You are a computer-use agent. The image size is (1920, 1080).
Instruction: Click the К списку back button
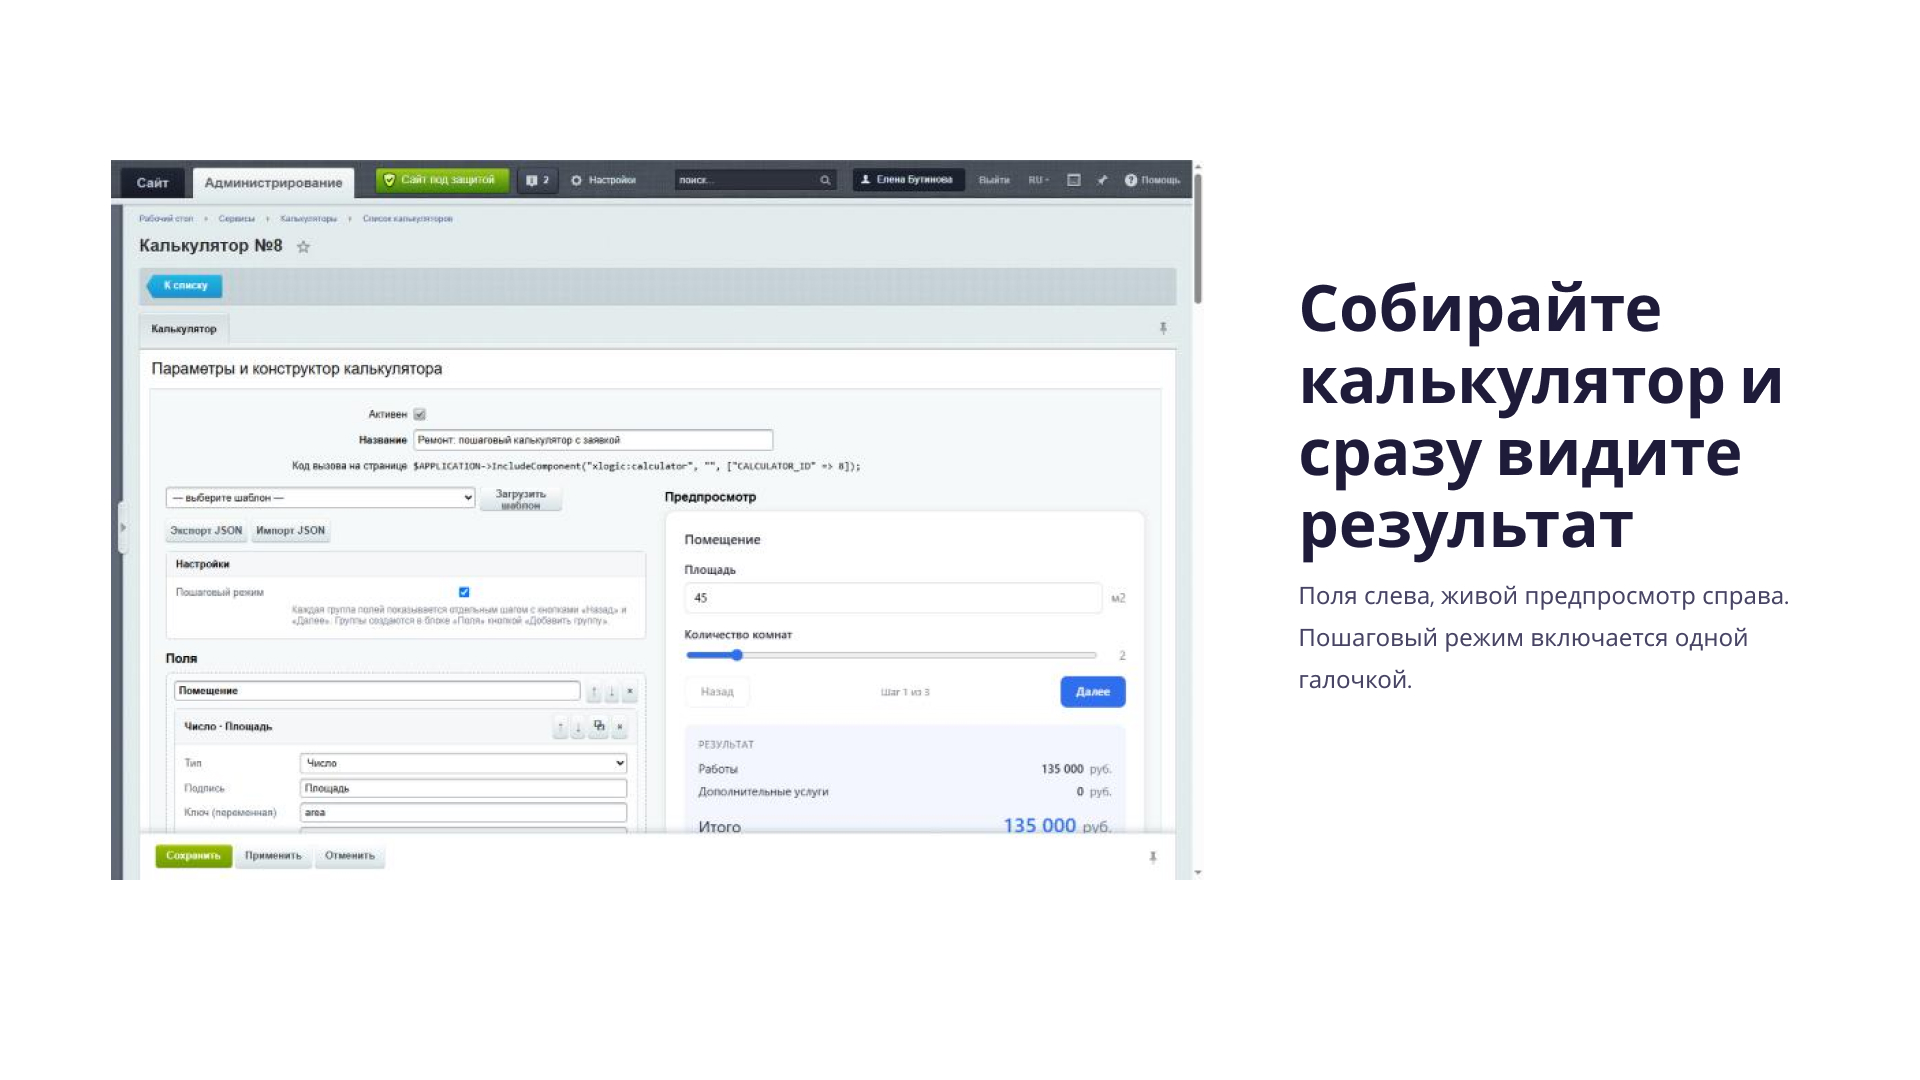[185, 286]
